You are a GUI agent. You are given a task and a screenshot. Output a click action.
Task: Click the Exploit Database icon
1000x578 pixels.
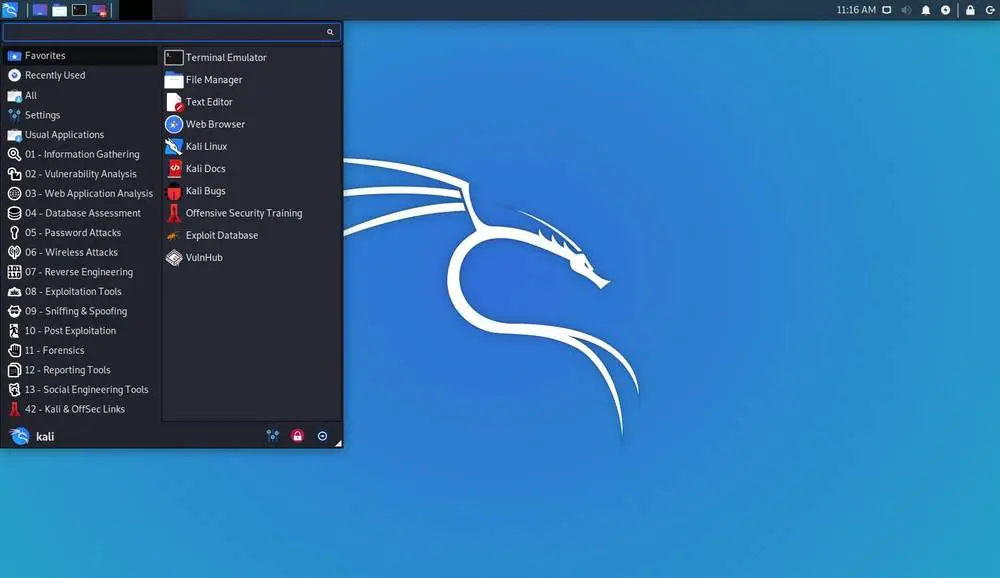[x=174, y=235]
